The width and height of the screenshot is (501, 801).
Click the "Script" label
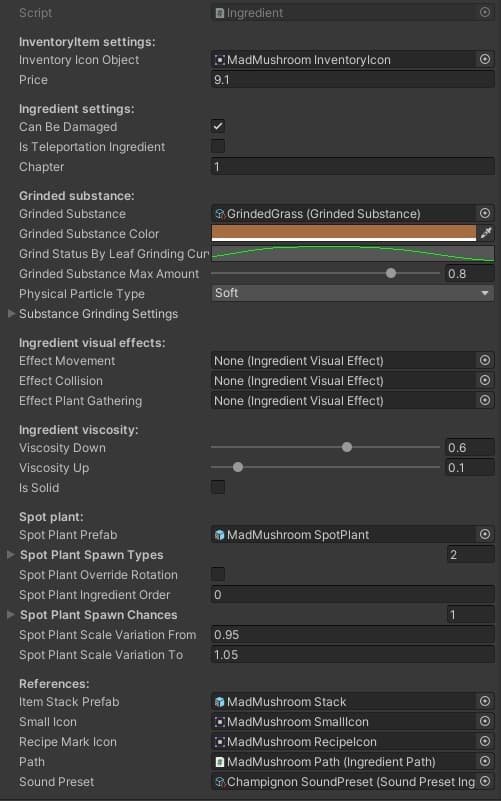tap(35, 13)
